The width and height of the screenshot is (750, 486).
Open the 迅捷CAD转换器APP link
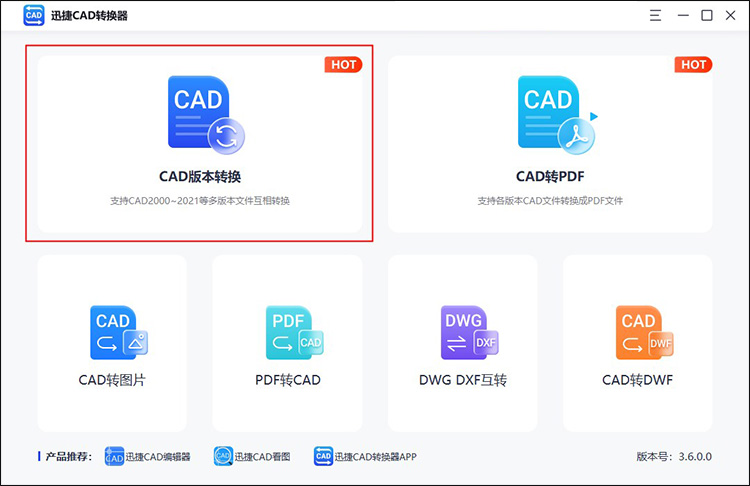[375, 457]
